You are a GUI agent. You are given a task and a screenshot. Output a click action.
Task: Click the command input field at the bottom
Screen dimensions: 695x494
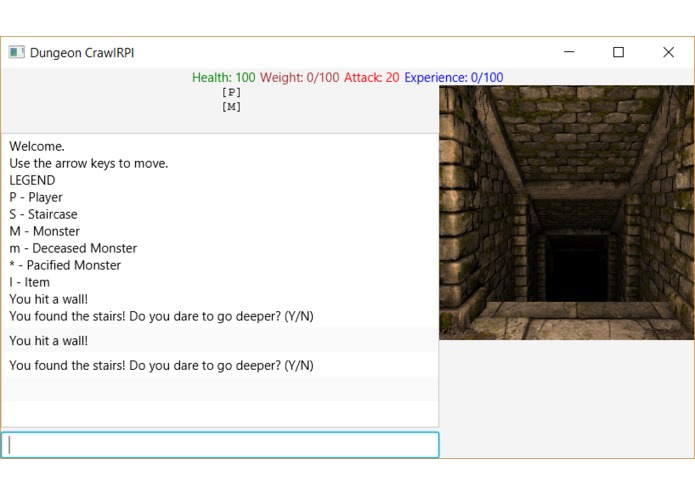pyautogui.click(x=220, y=445)
